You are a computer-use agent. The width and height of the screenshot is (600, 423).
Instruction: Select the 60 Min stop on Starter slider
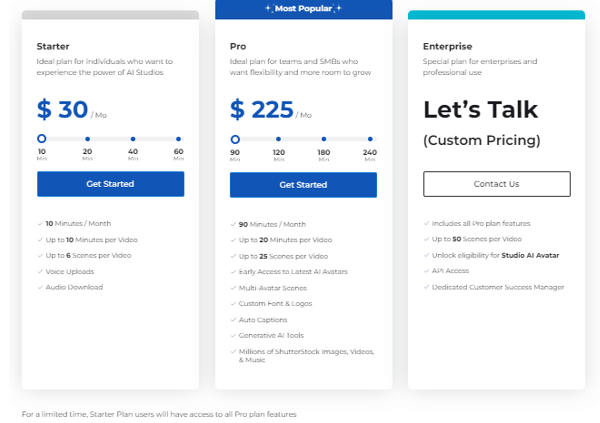click(178, 139)
